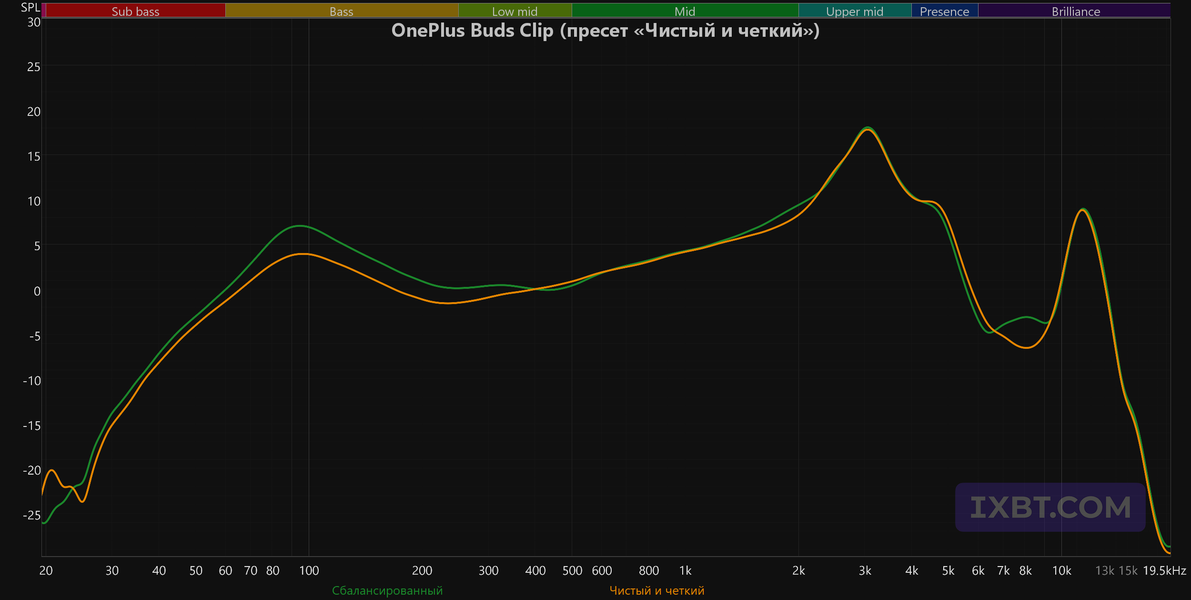Click the 15k frequency axis label
Screen dimensions: 1191x600
pyautogui.click(x=1128, y=571)
